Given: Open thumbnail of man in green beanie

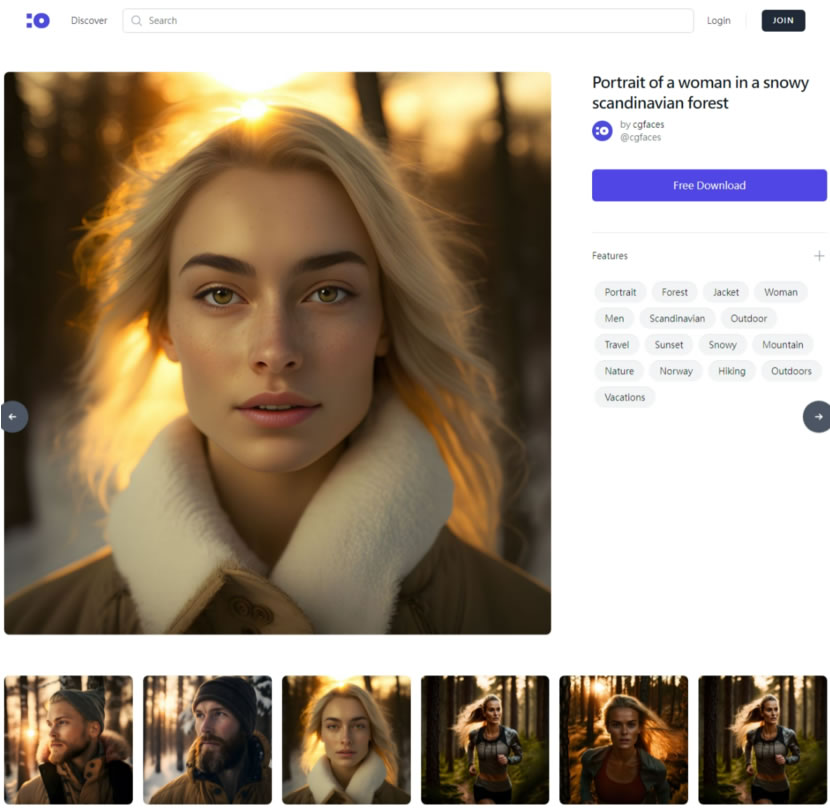Looking at the screenshot, I should [x=69, y=739].
